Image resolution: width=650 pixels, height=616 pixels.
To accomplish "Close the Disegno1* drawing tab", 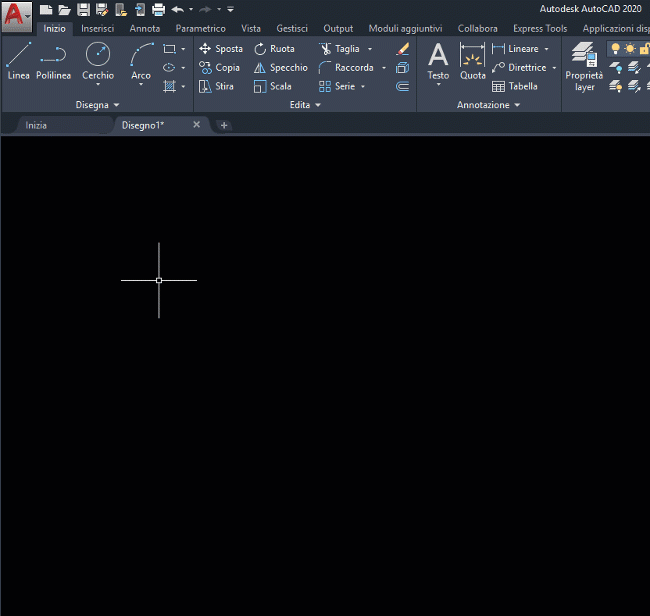I will click(x=196, y=124).
